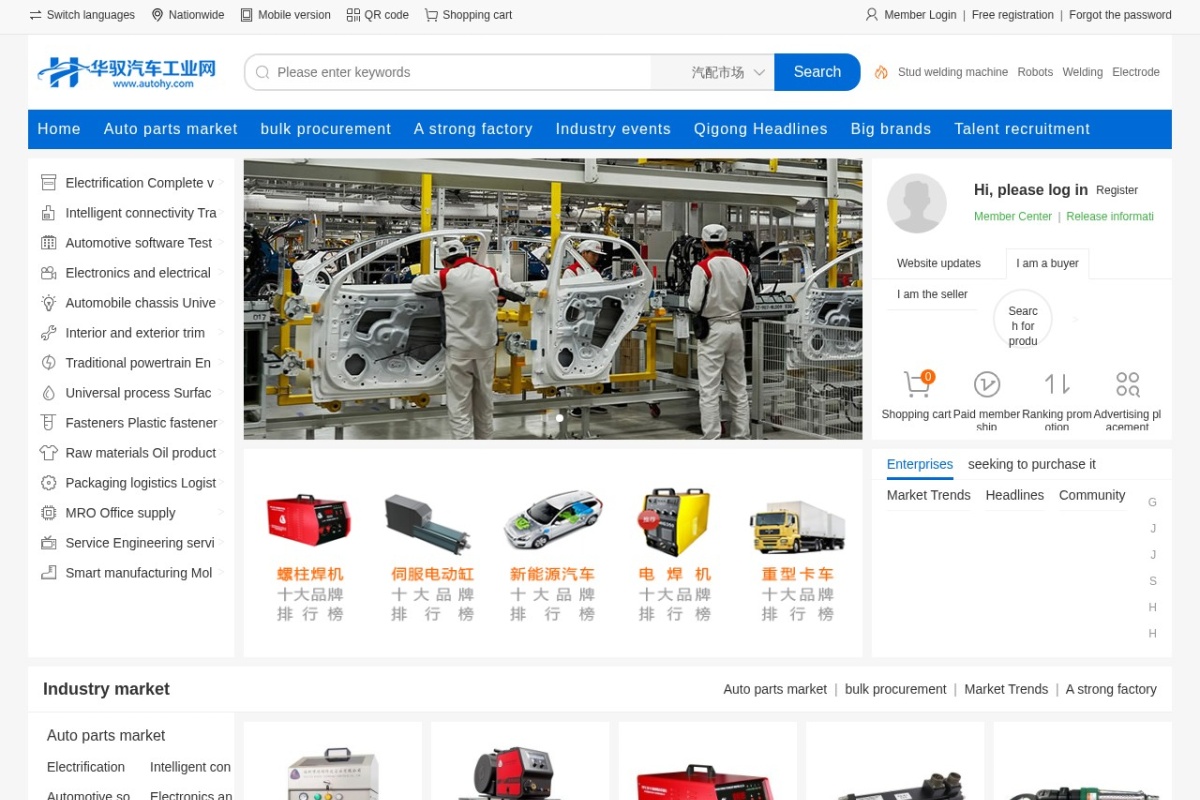Open the Advertising placement icon
1200x800 pixels.
[1128, 384]
